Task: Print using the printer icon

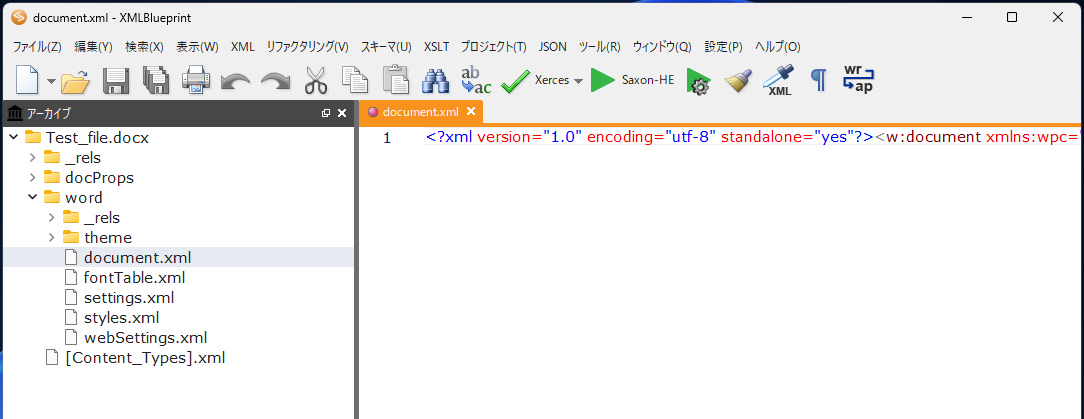Action: pos(196,81)
